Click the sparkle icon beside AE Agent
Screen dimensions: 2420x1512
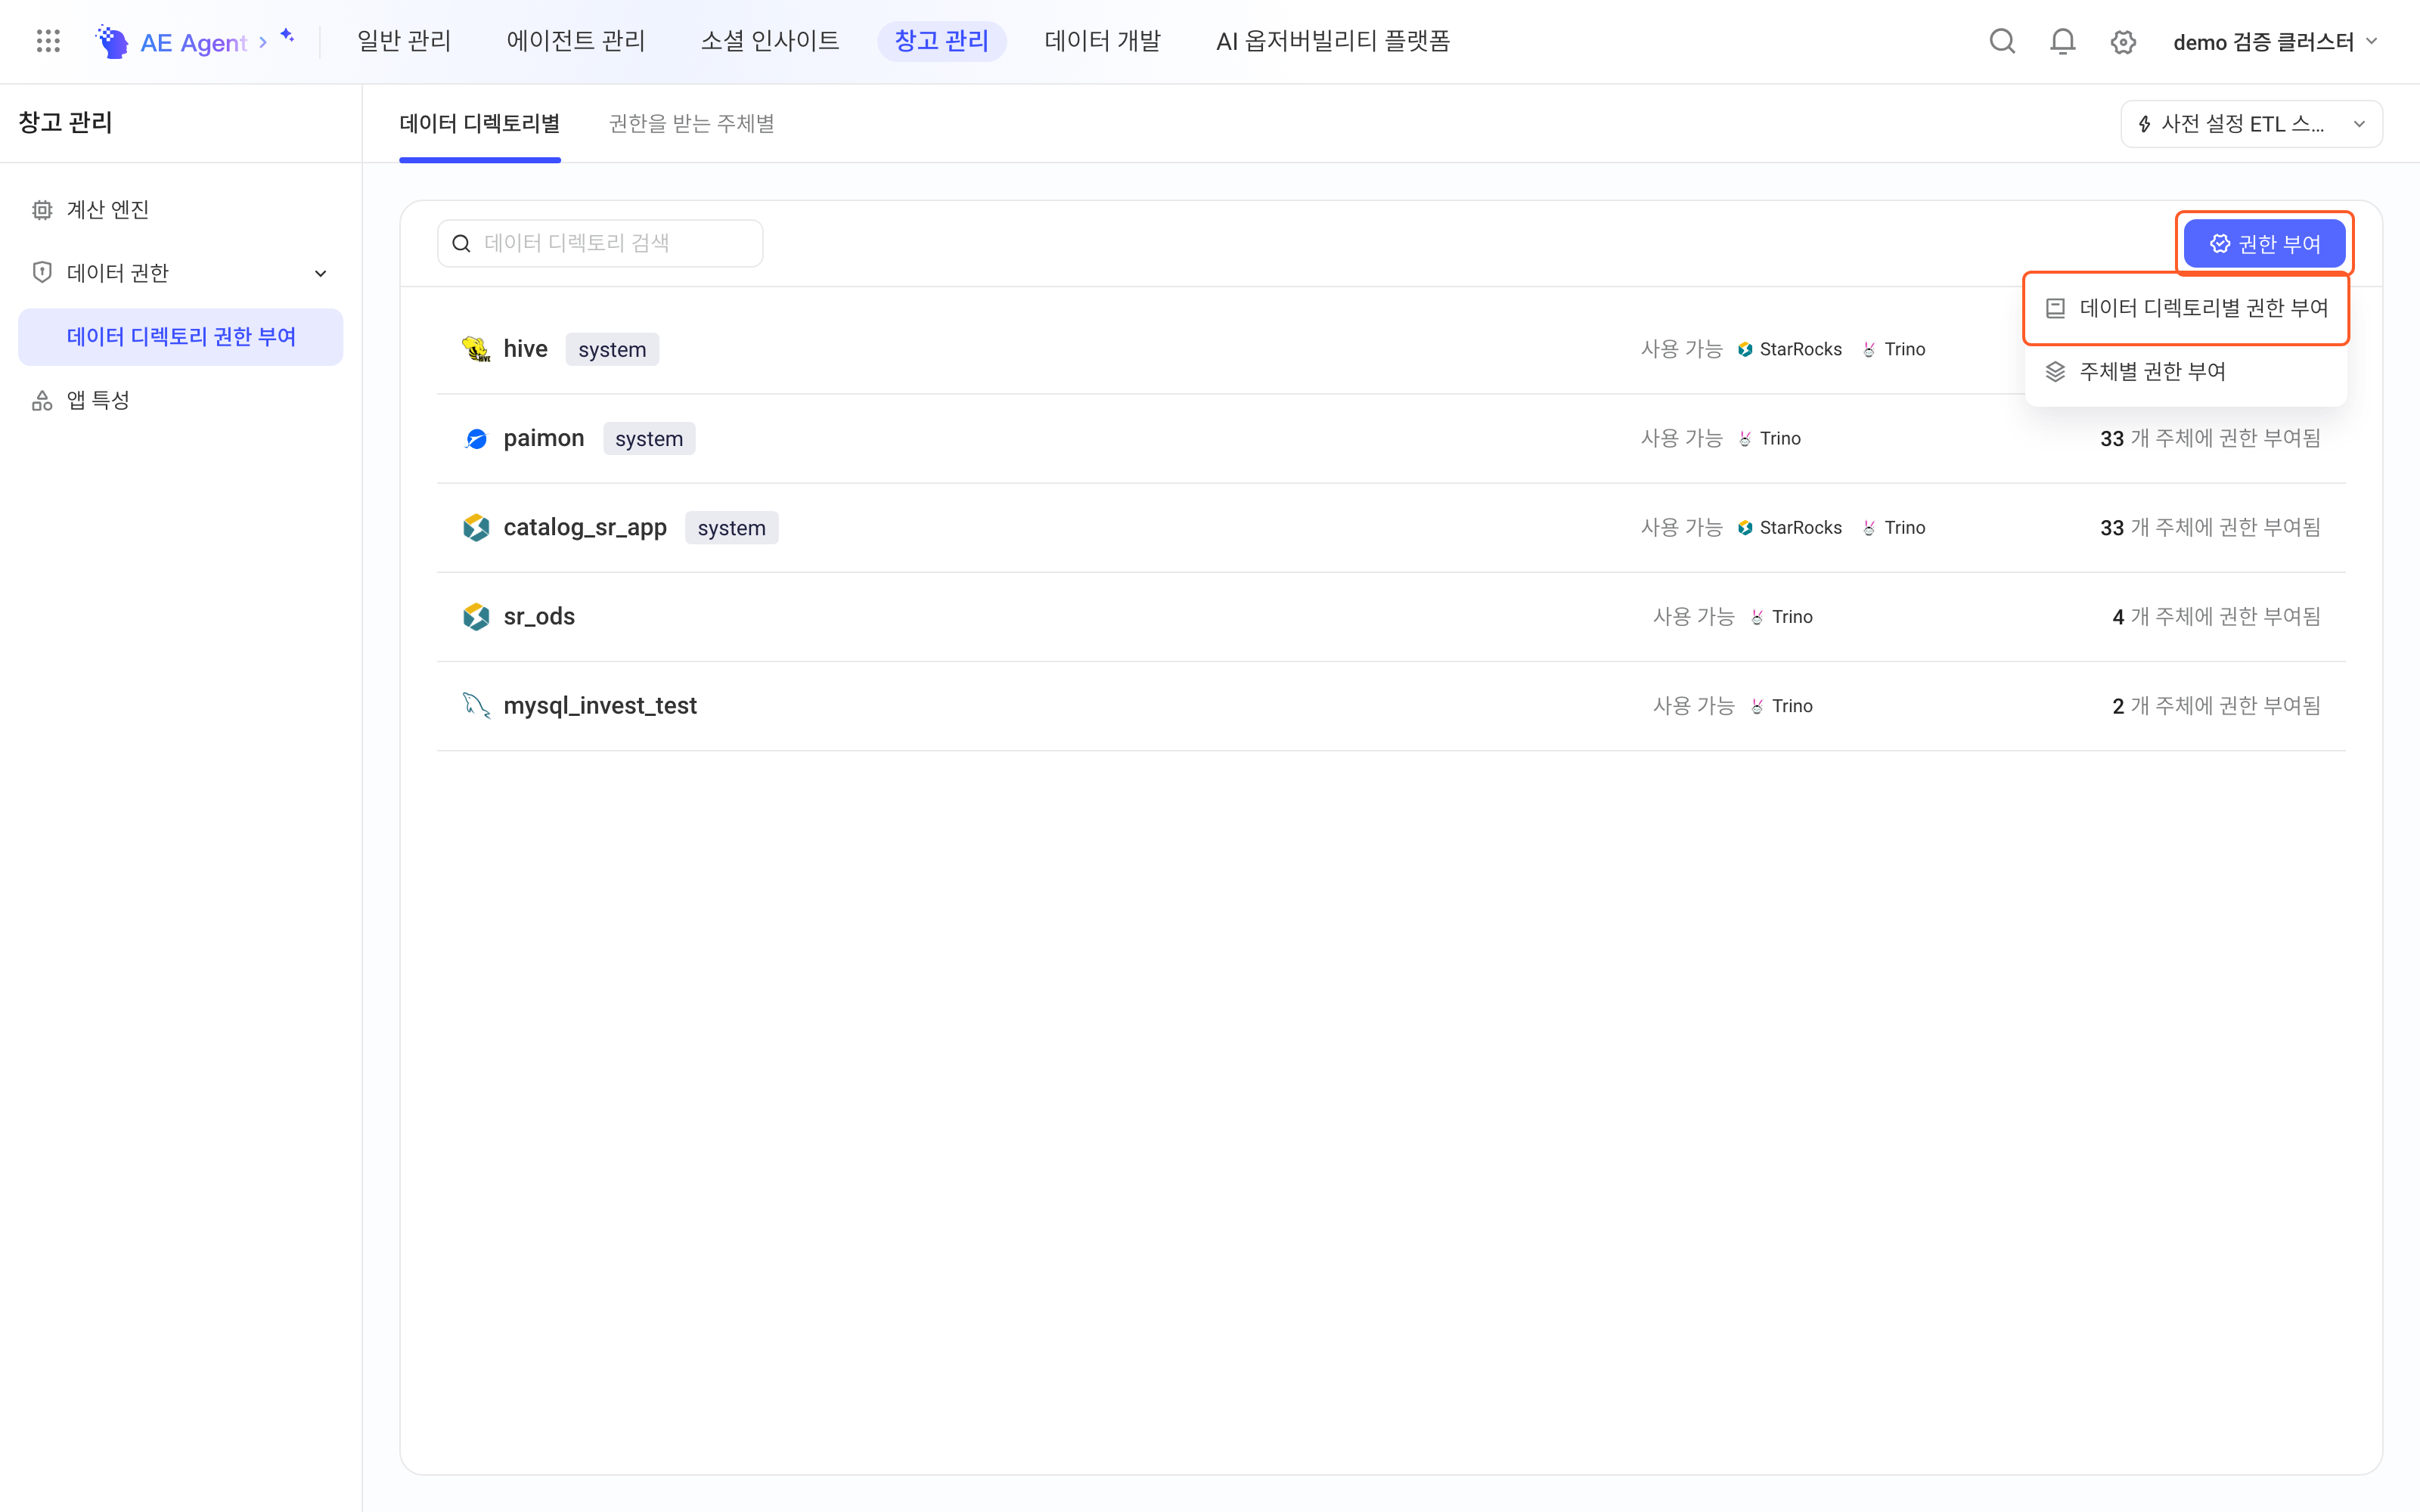(x=287, y=36)
